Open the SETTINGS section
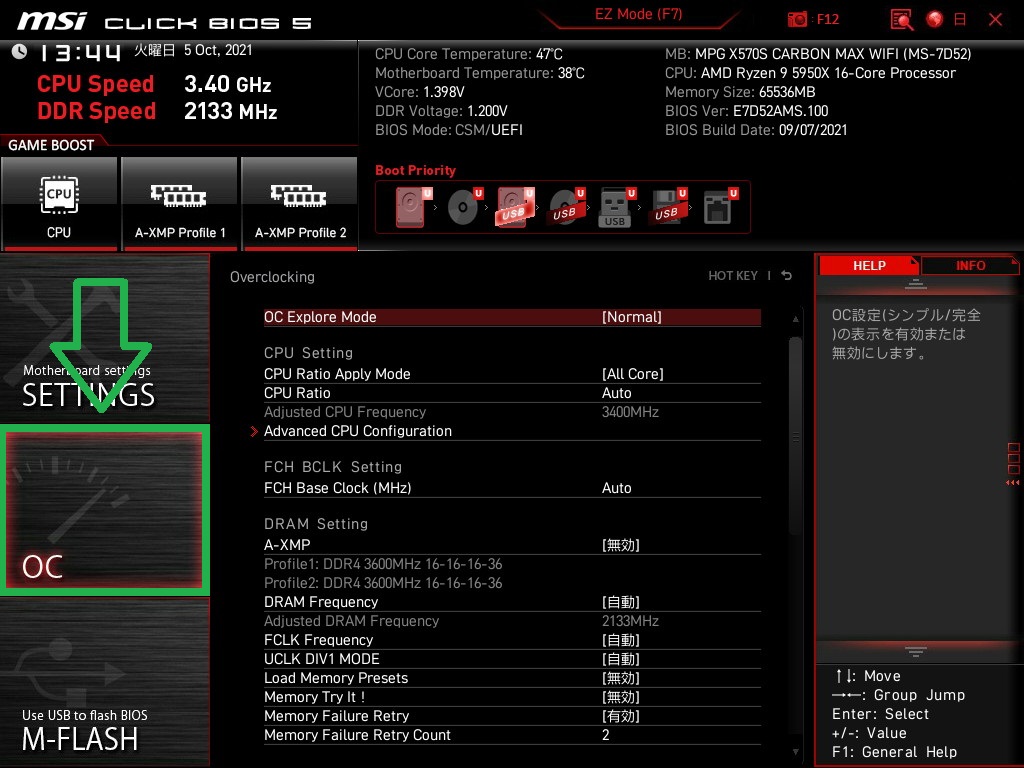Viewport: 1024px width, 768px height. click(104, 339)
